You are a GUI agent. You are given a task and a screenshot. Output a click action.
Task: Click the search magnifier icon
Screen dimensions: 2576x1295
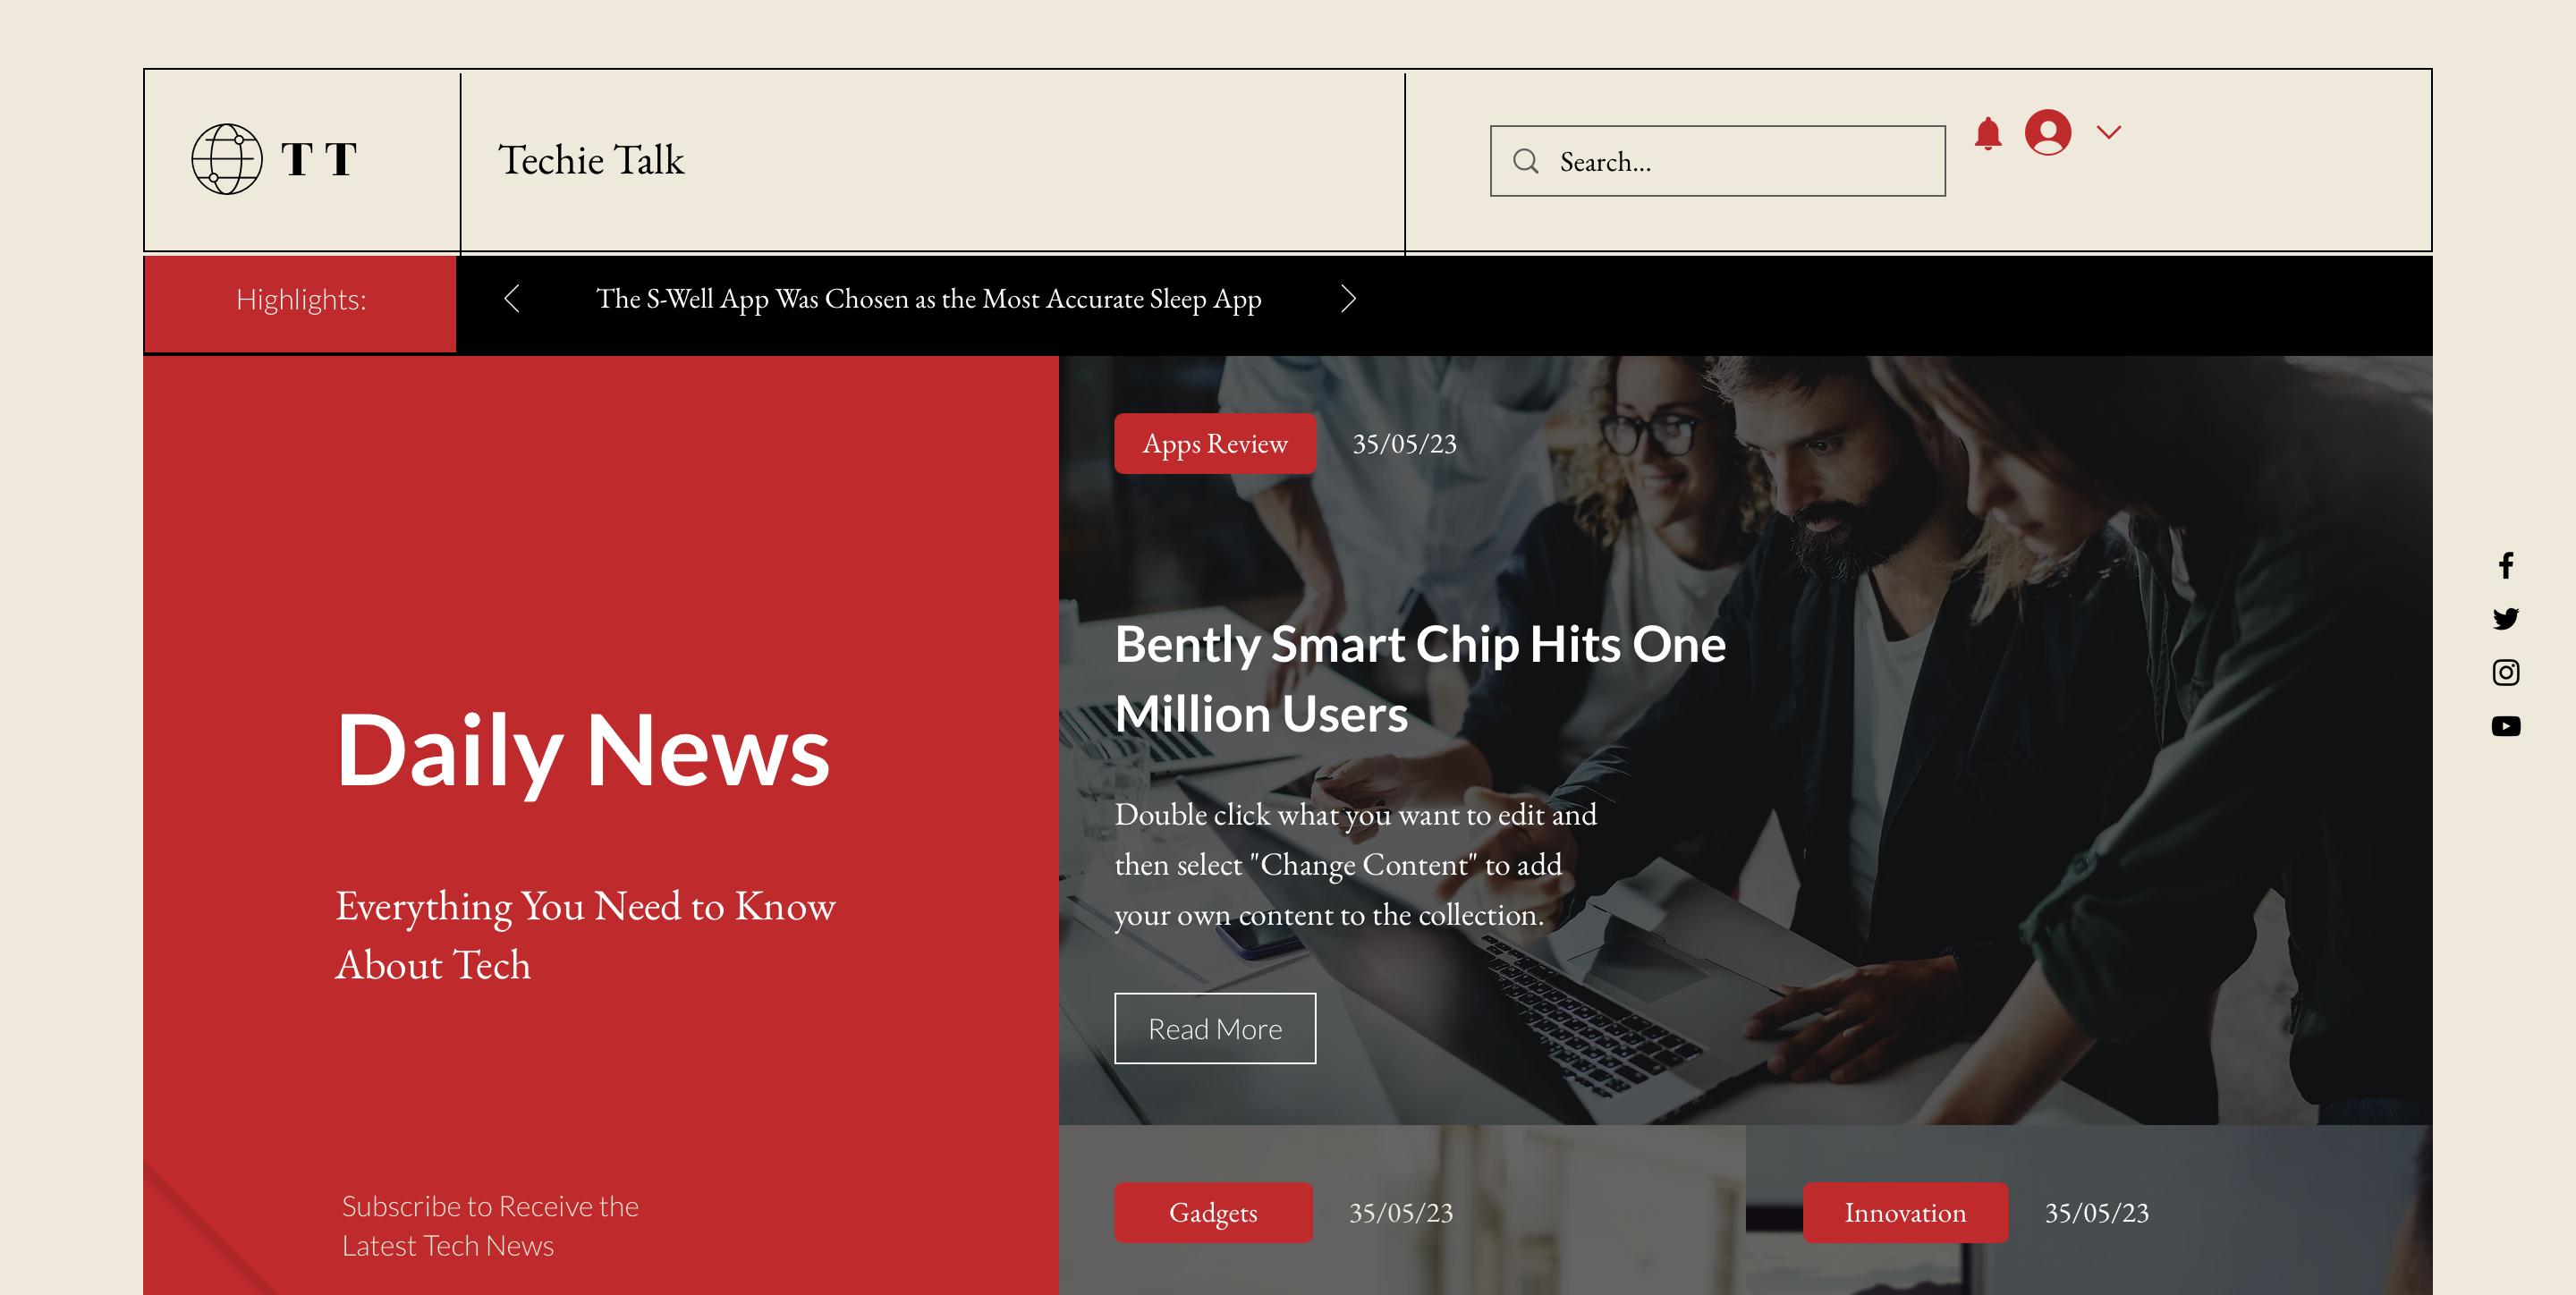pos(1526,160)
